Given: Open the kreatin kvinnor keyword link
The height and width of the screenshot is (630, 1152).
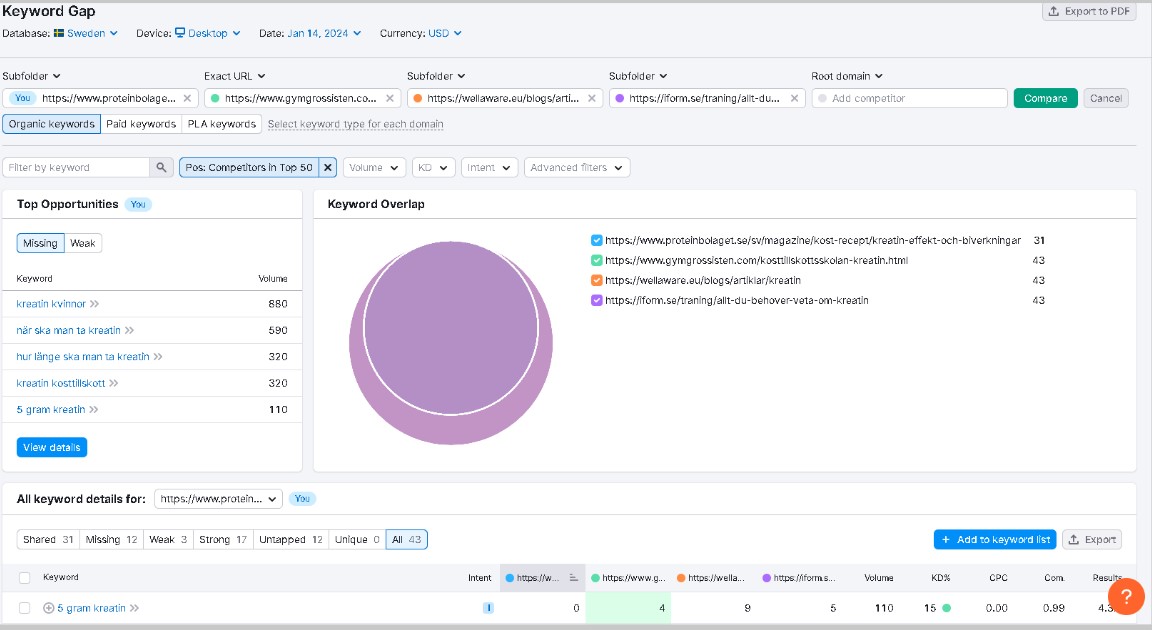Looking at the screenshot, I should click(x=51, y=303).
